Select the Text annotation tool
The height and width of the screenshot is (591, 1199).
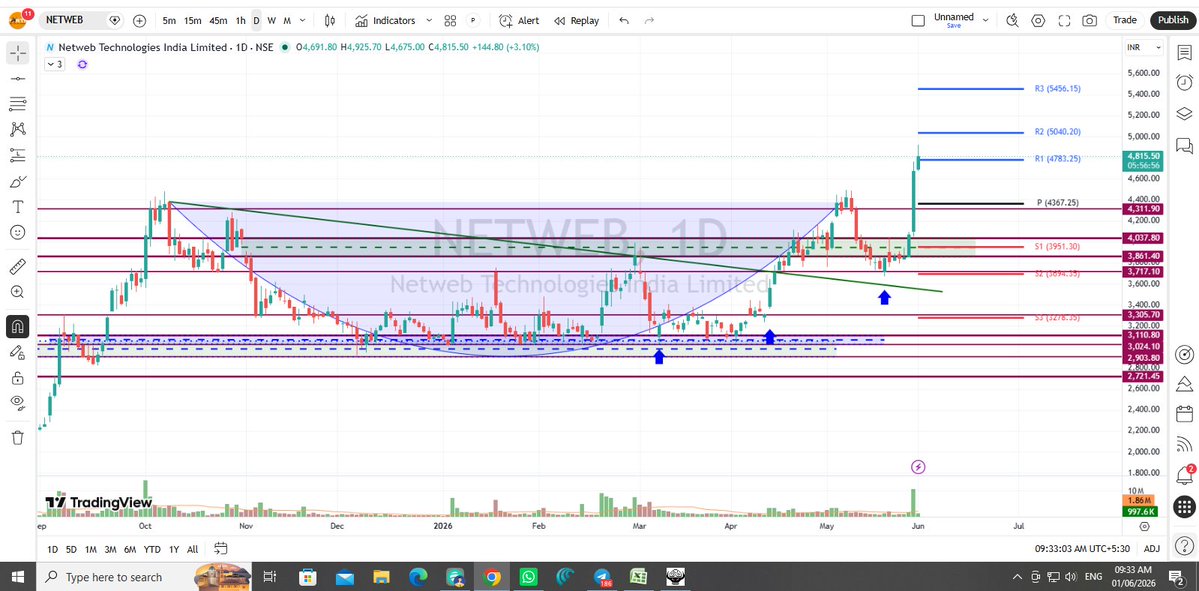coord(18,206)
